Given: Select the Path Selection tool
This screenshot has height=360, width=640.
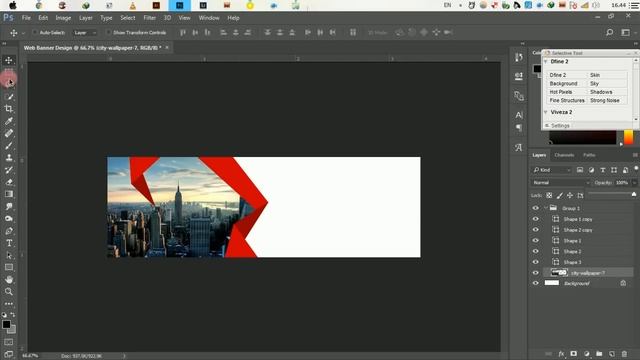Looking at the screenshot, I should coord(9,256).
